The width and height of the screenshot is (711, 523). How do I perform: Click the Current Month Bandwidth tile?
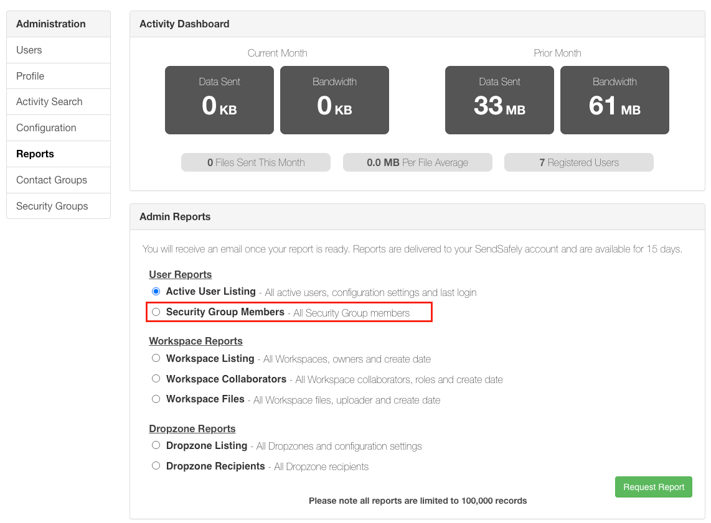point(334,100)
